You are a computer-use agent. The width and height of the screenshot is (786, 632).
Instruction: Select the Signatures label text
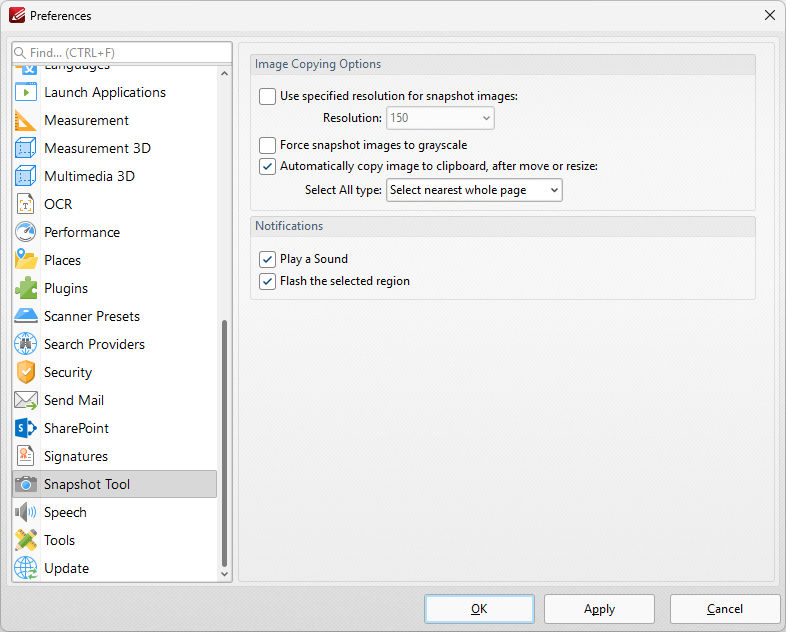pos(76,456)
